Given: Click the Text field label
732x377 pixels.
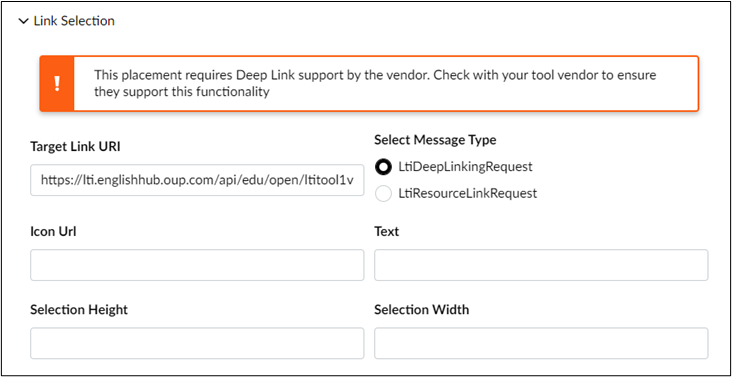Looking at the screenshot, I should coord(387,231).
